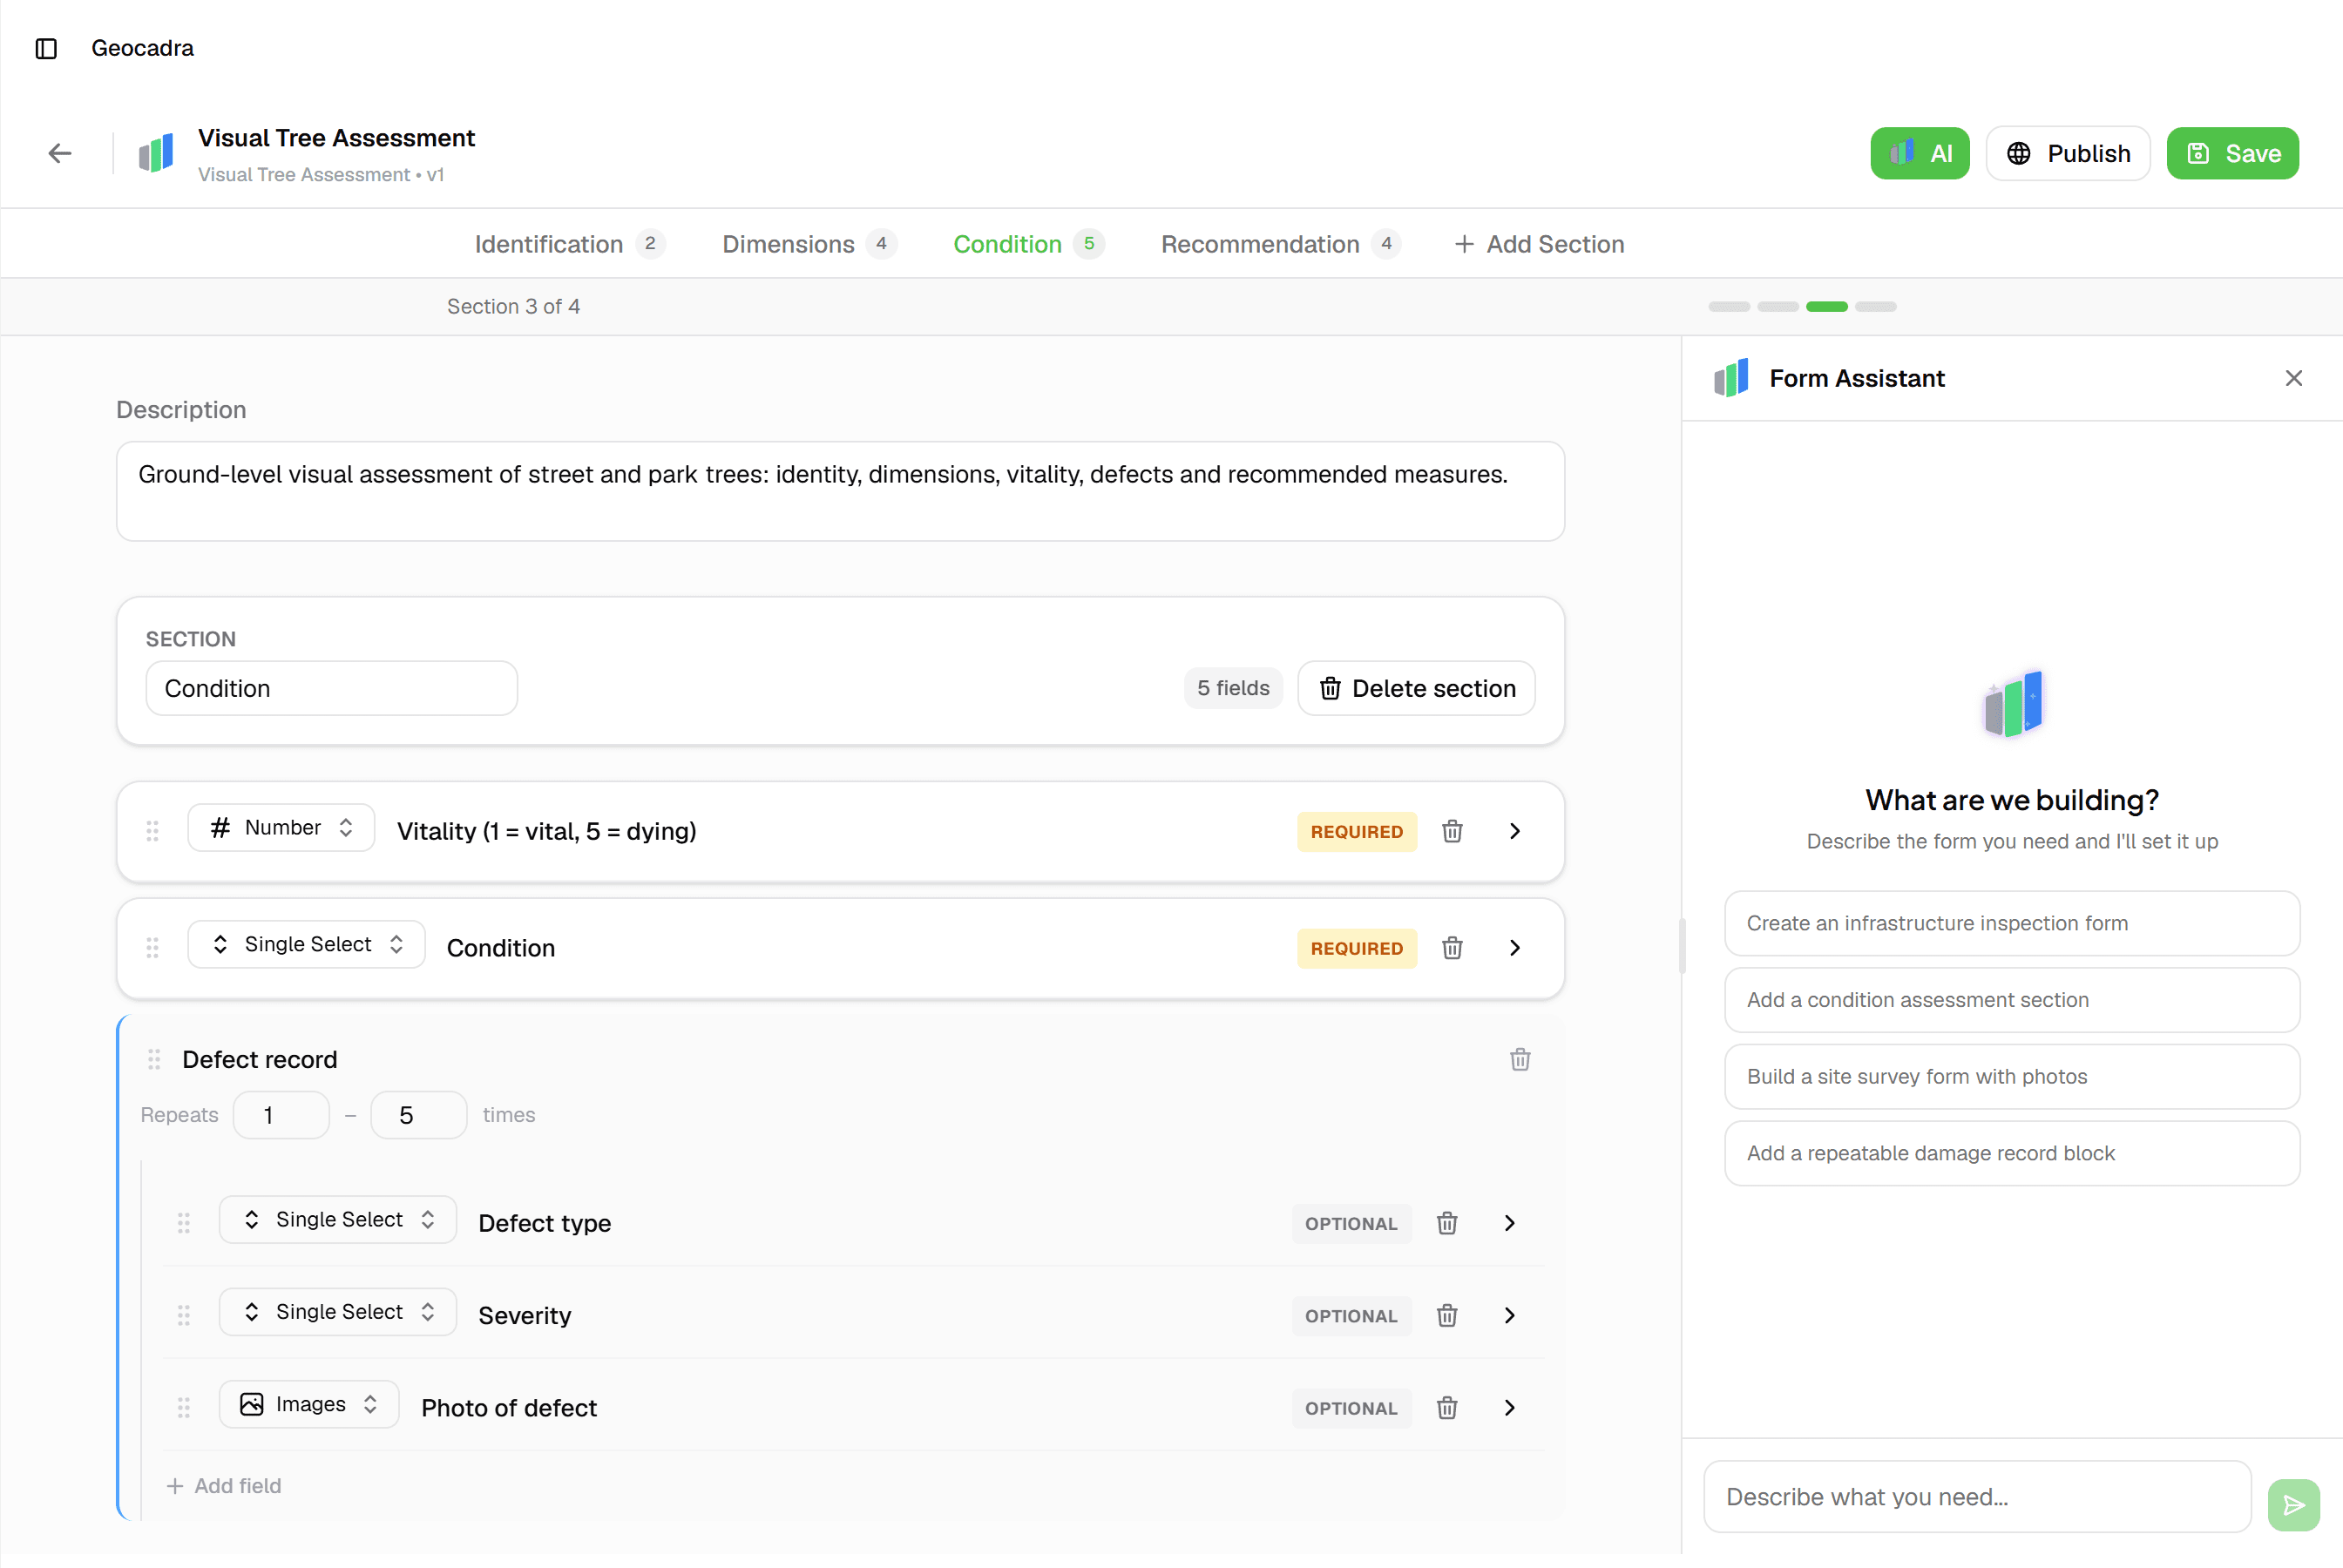Delete the Defect record block
The height and width of the screenshot is (1568, 2343).
[x=1519, y=1059]
